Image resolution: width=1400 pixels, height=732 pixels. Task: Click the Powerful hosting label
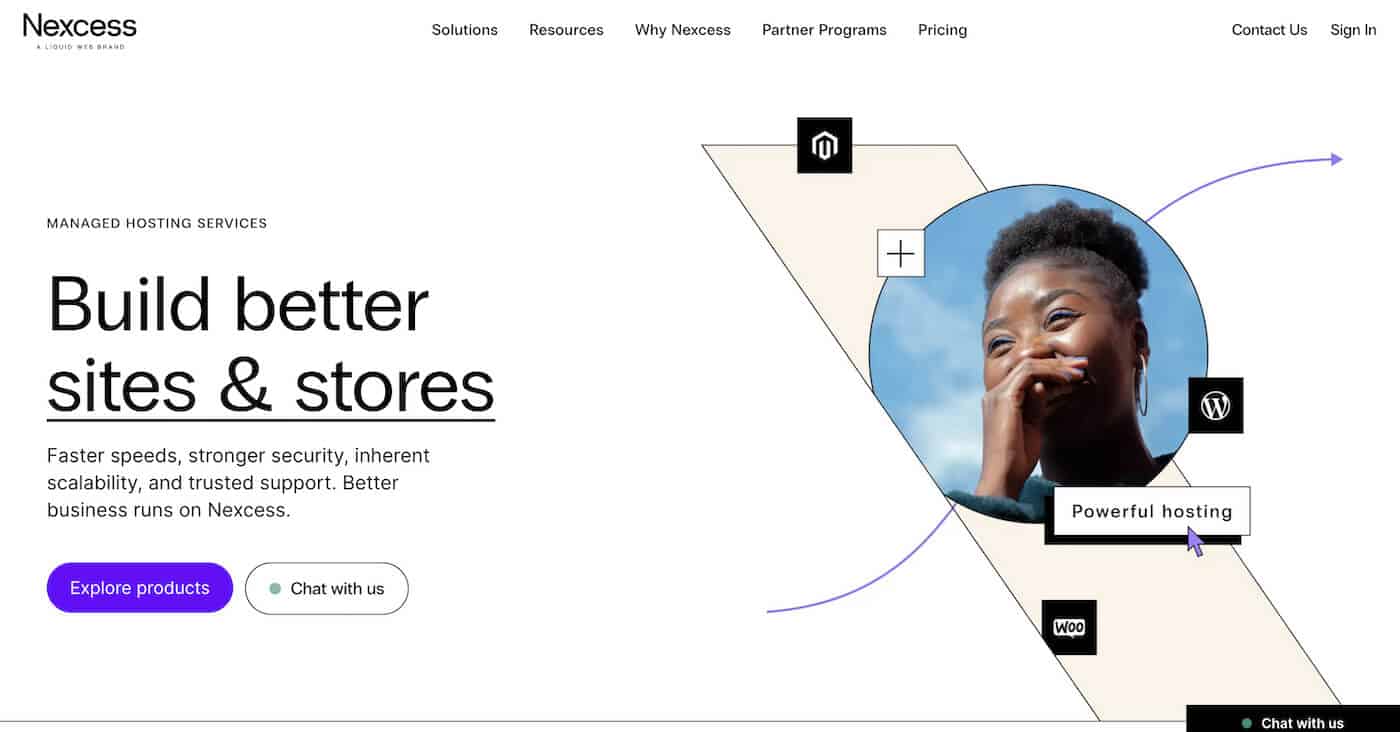coord(1152,511)
